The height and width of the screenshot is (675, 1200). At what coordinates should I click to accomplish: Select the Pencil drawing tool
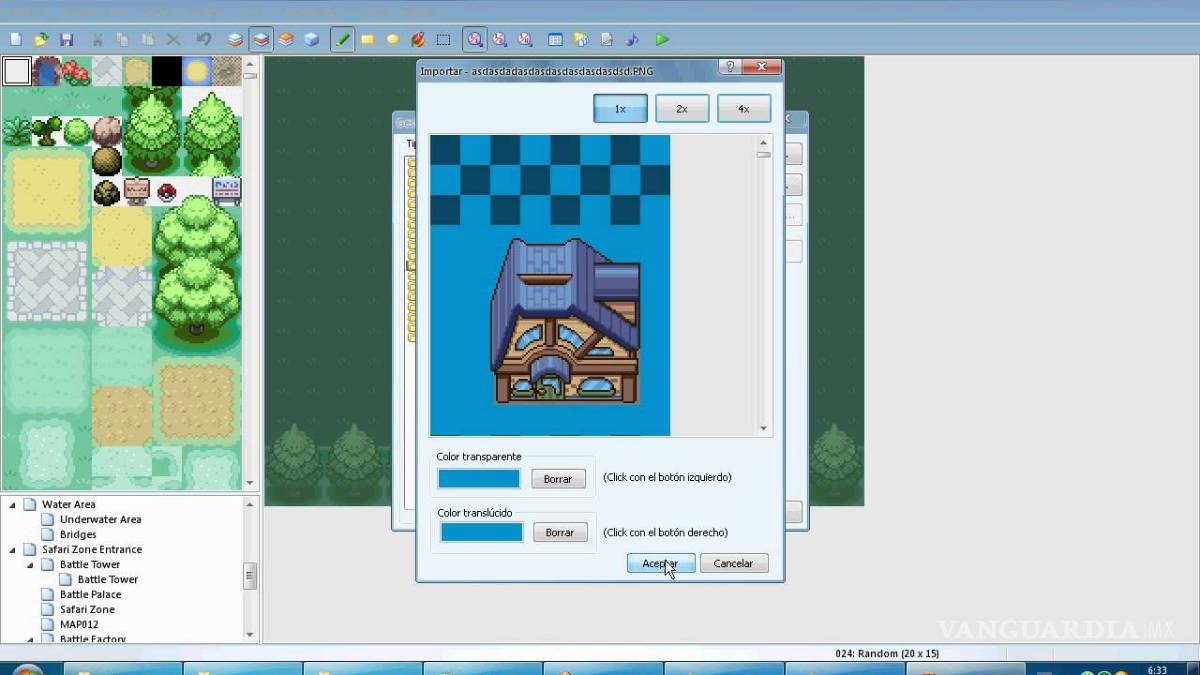[x=343, y=40]
